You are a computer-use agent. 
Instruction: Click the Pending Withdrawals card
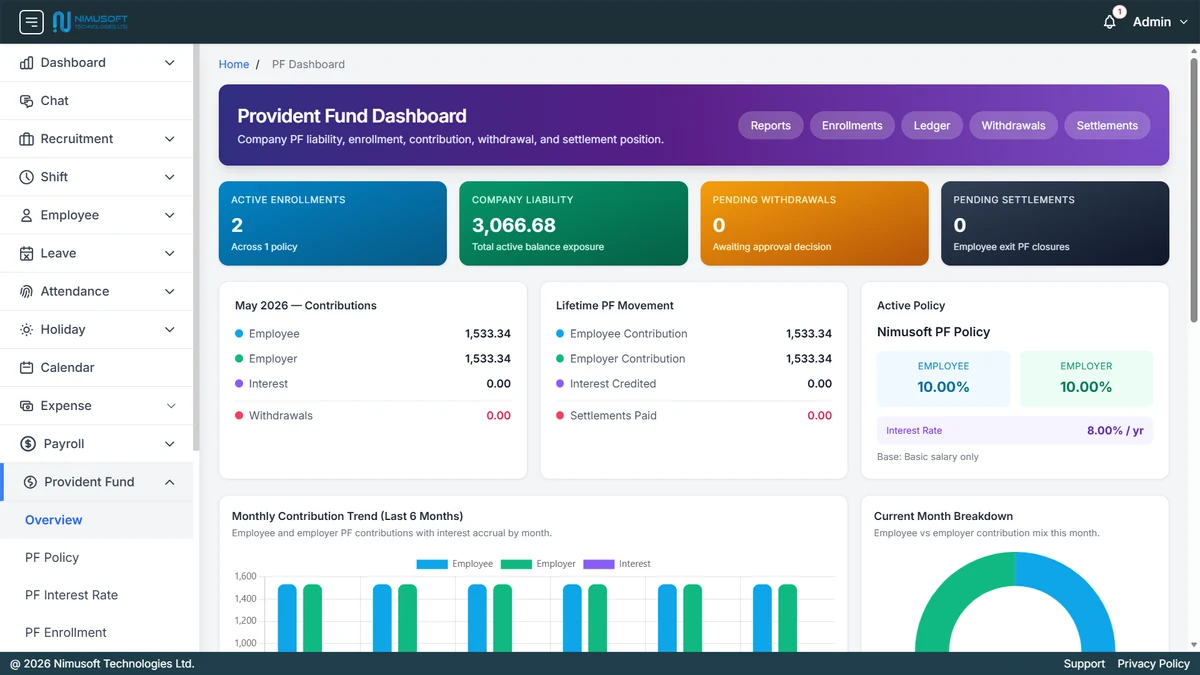pos(814,223)
